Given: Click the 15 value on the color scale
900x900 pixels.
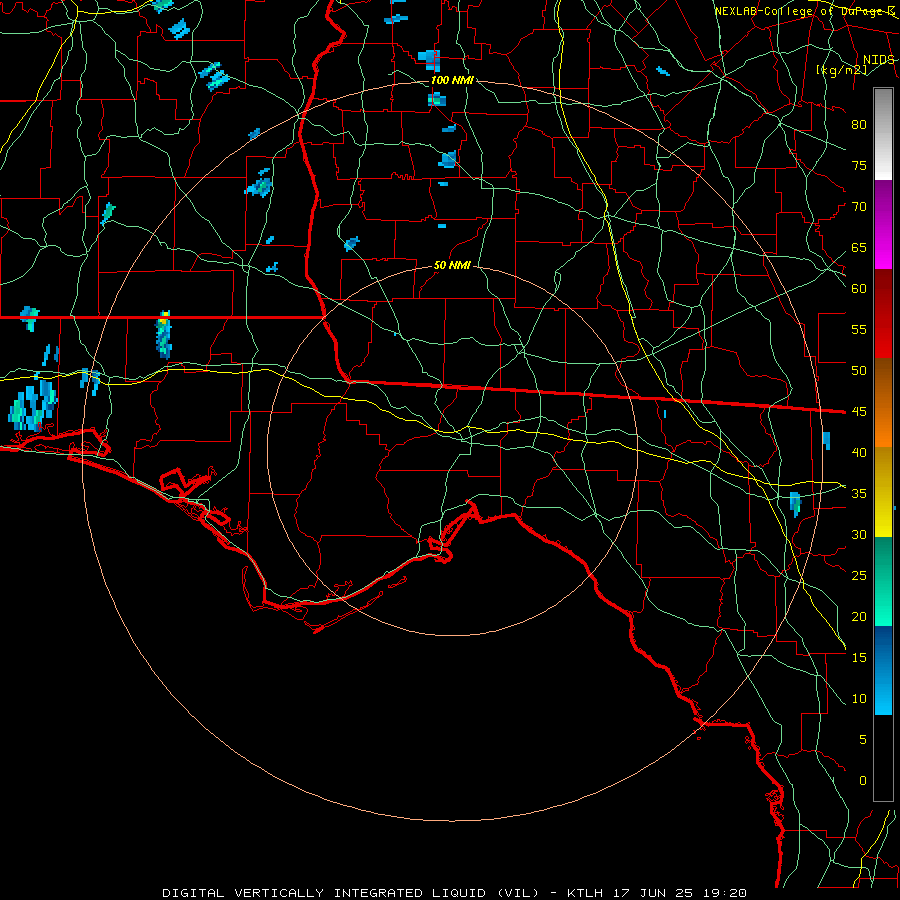Looking at the screenshot, I should click(x=859, y=657).
